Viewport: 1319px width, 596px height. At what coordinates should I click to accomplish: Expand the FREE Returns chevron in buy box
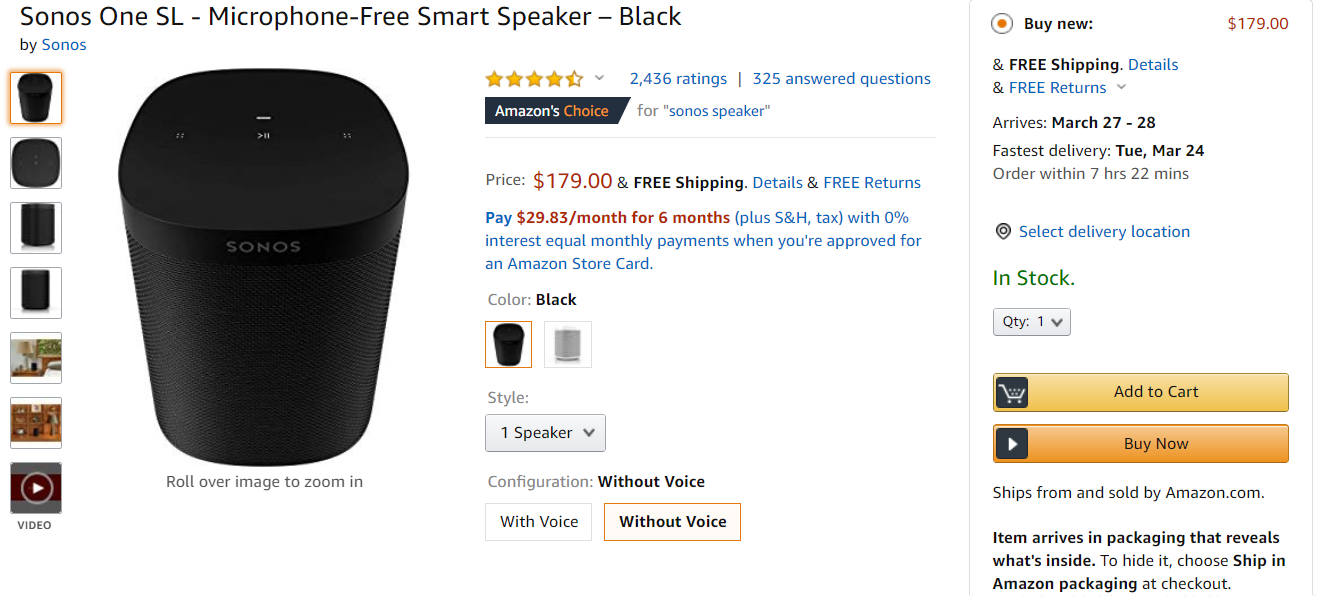[1121, 88]
